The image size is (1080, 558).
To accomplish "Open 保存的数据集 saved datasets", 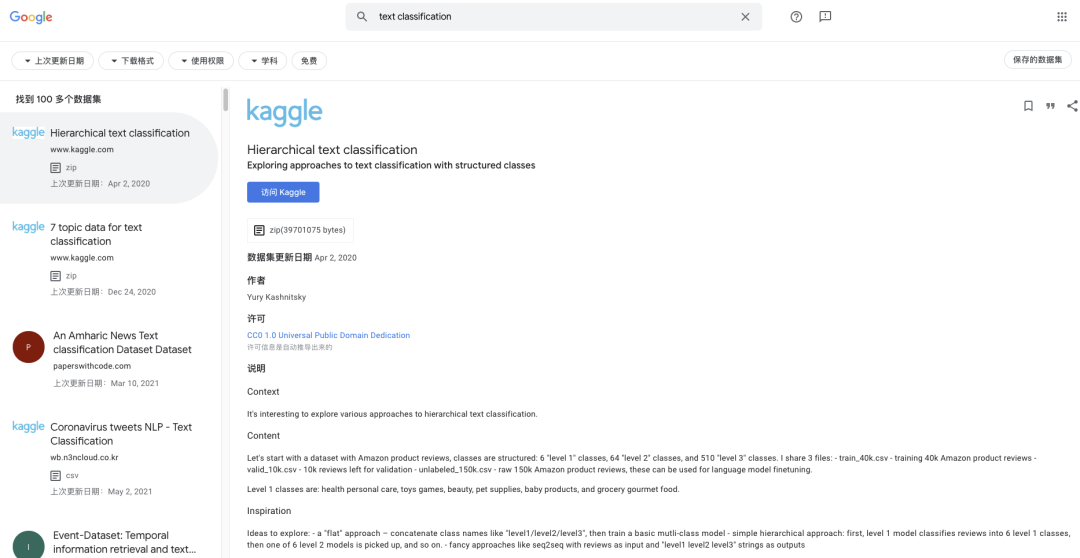I will tap(1037, 60).
